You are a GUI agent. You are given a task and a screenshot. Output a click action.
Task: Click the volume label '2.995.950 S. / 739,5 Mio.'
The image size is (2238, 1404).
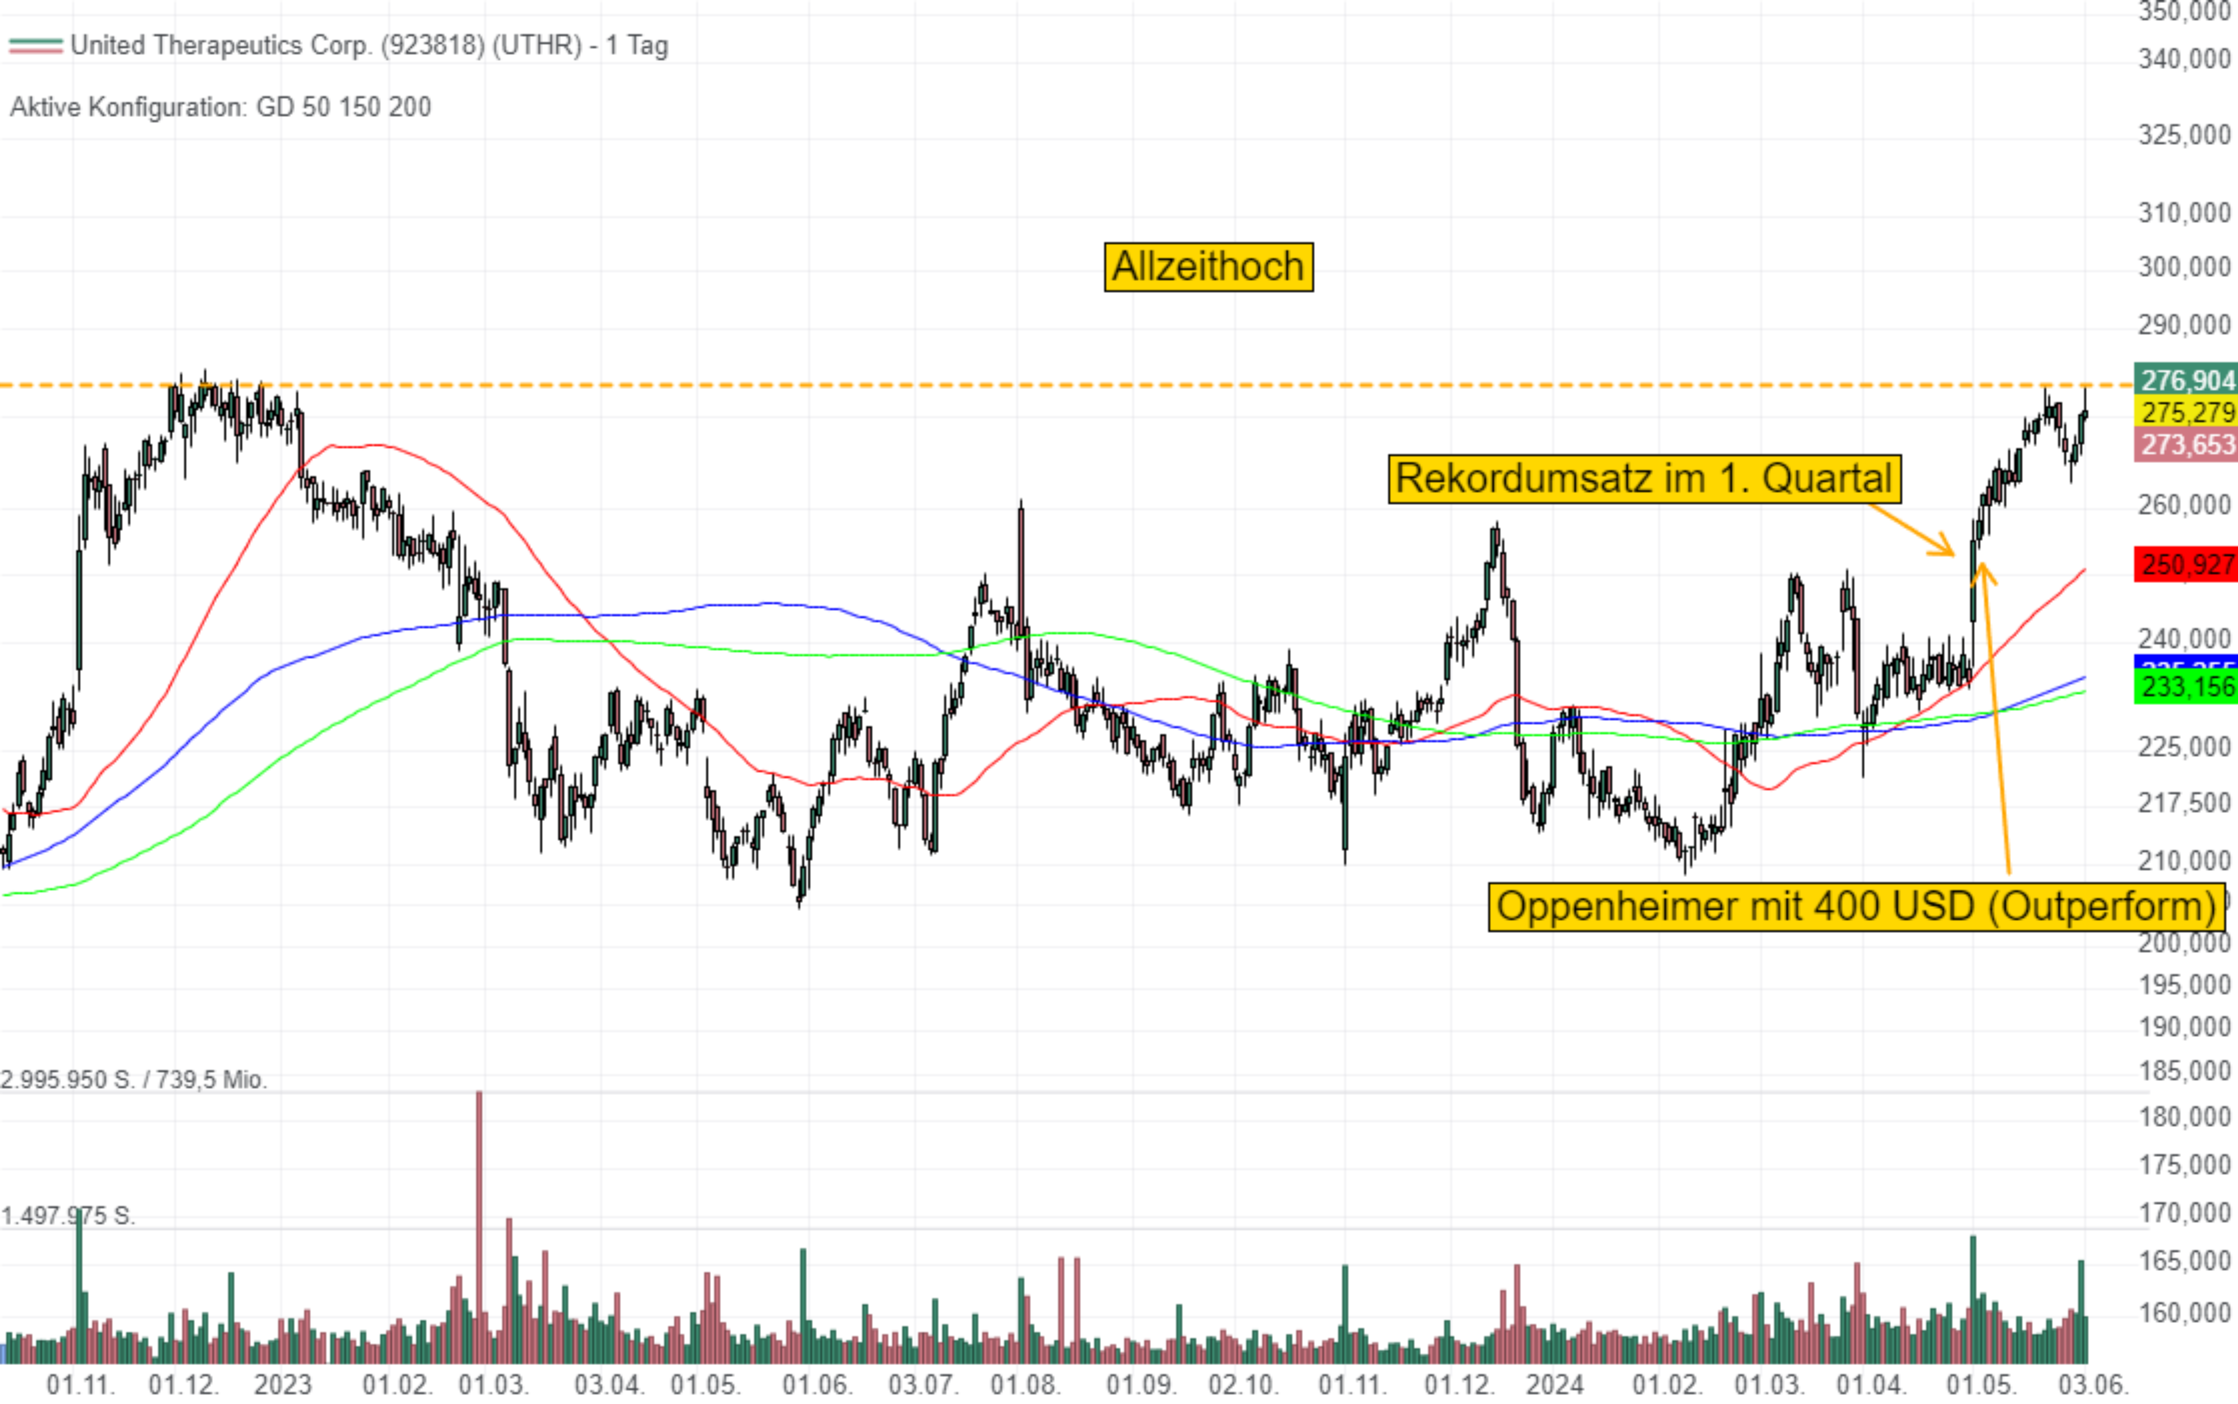[134, 1080]
